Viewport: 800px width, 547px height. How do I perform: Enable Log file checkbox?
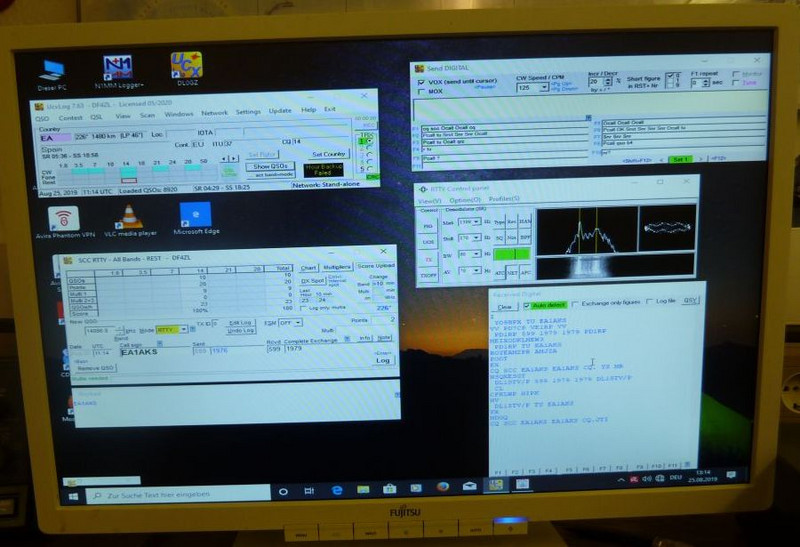[x=649, y=302]
